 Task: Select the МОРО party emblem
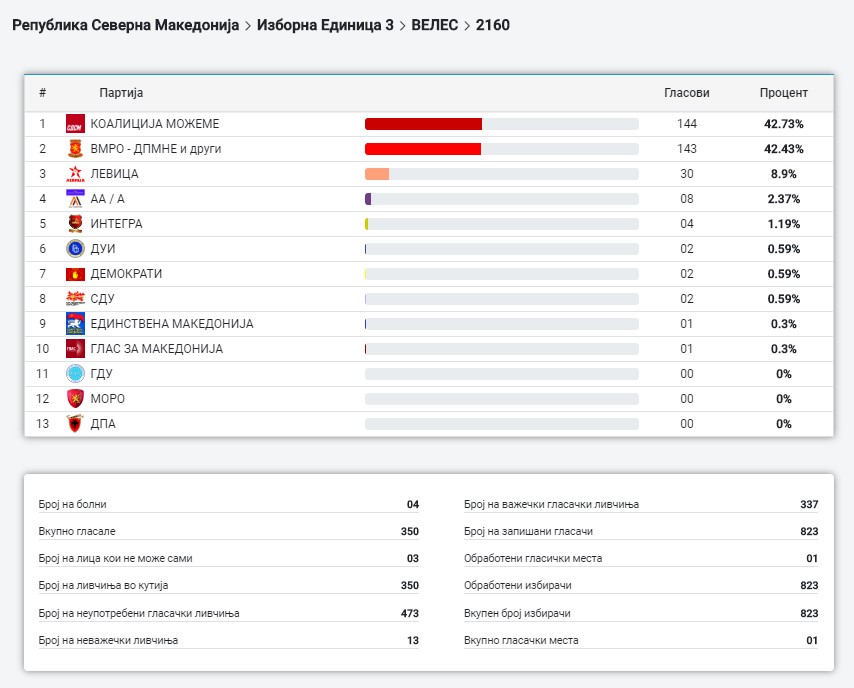click(x=75, y=399)
